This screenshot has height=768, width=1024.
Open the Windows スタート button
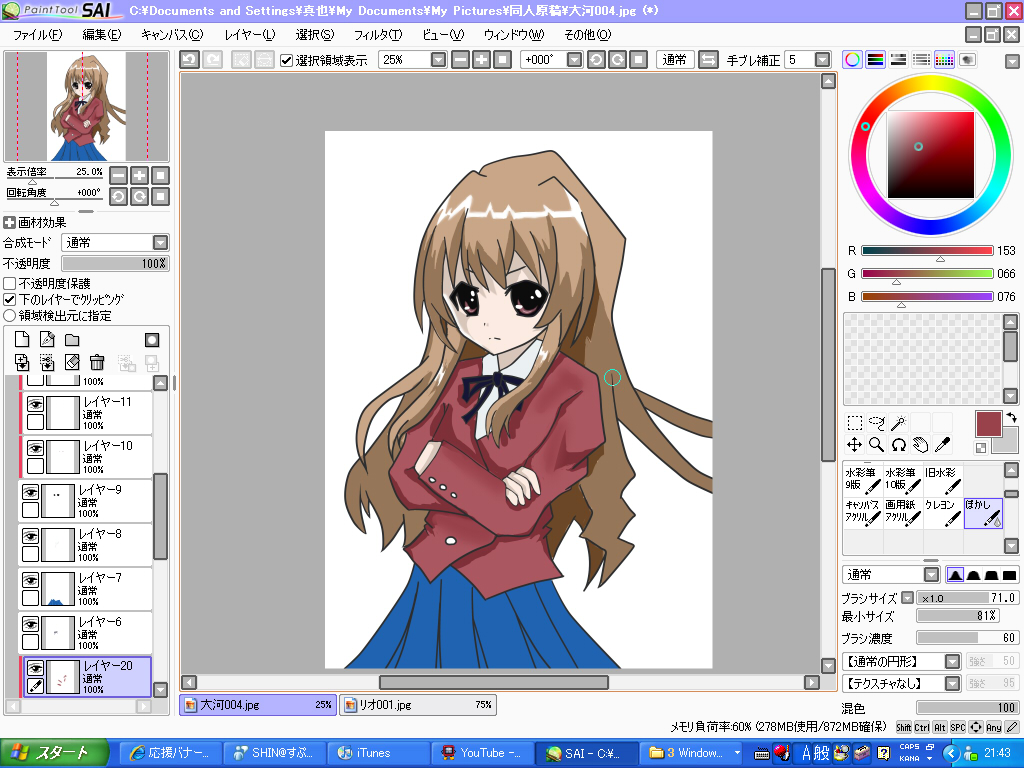tap(55, 753)
